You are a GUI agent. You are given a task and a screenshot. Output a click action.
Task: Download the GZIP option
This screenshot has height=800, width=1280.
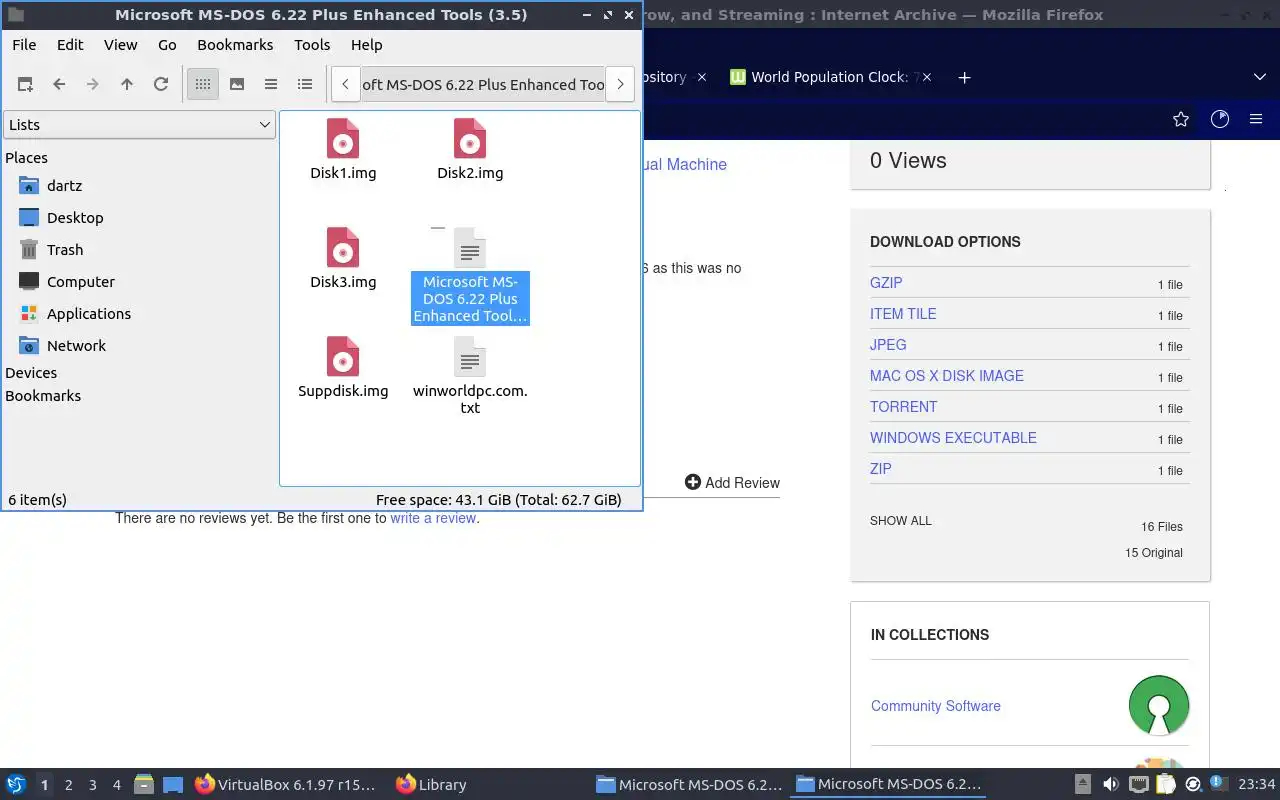pos(886,283)
